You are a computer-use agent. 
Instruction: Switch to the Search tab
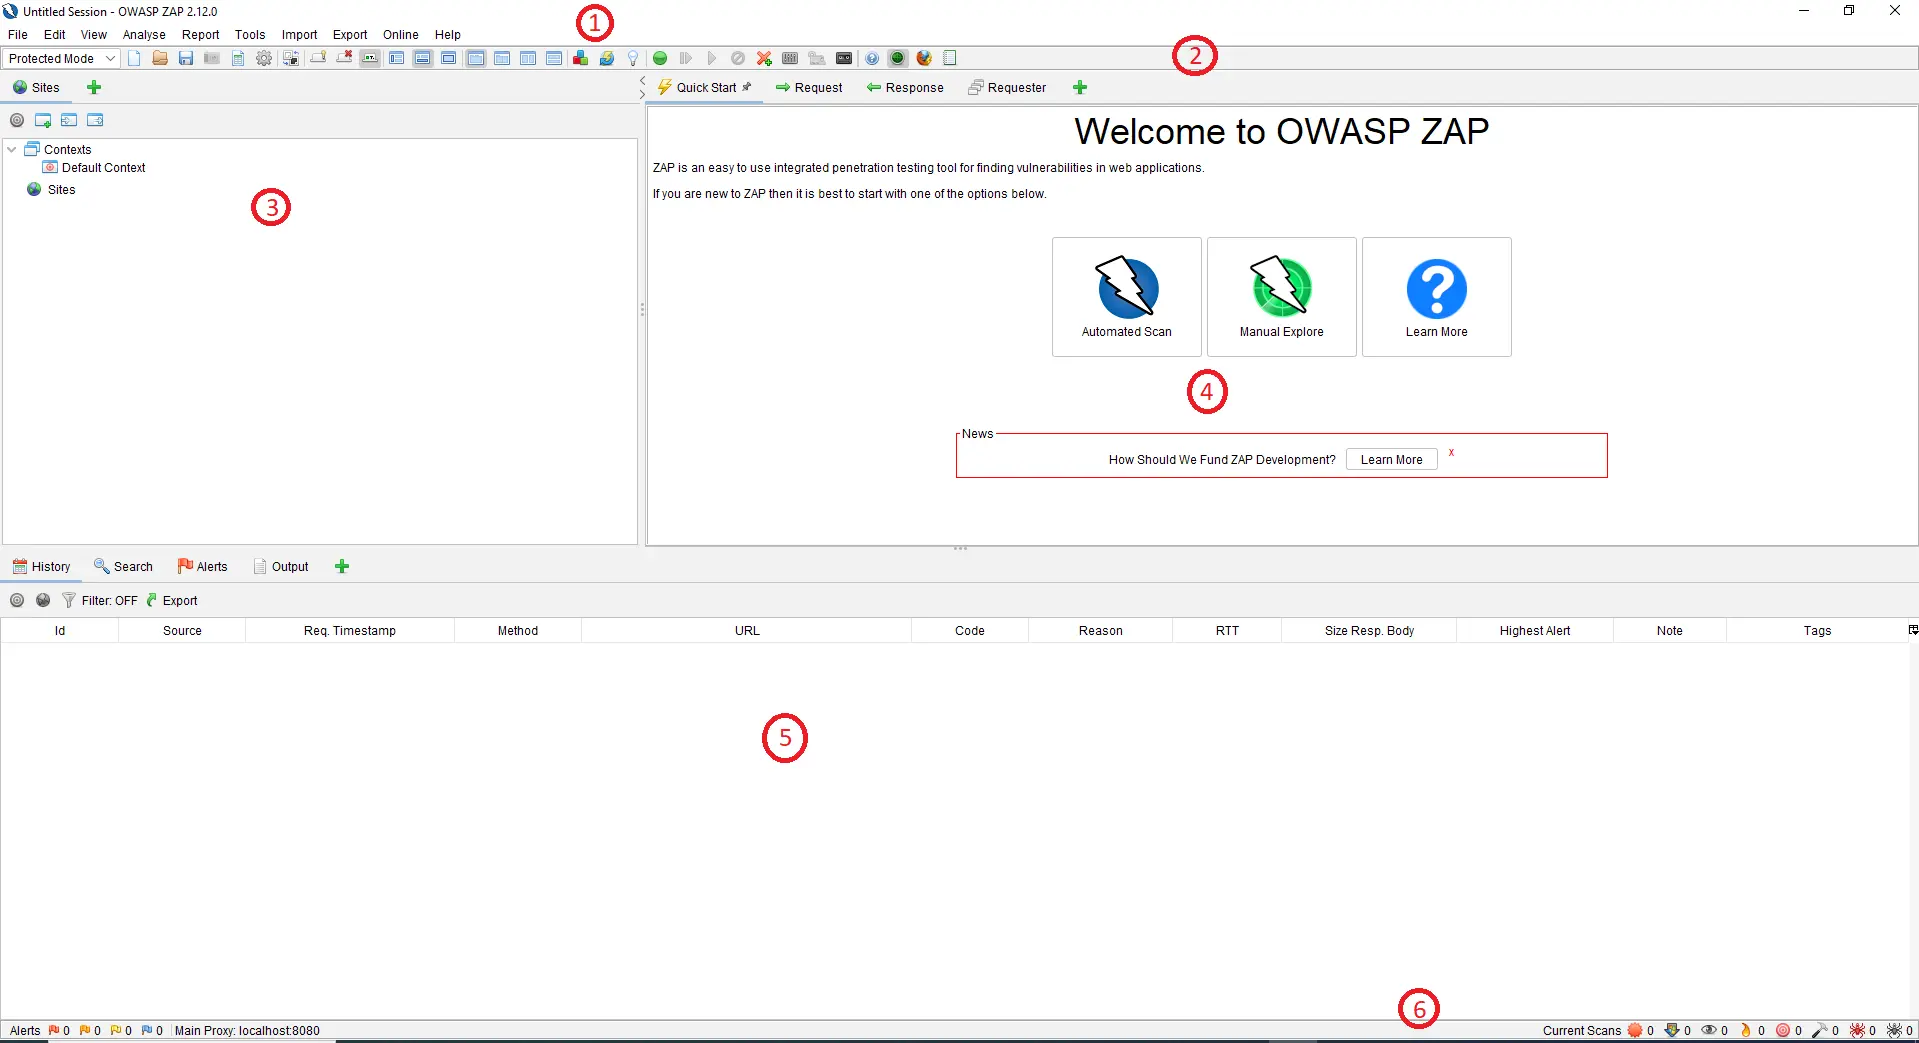123,566
